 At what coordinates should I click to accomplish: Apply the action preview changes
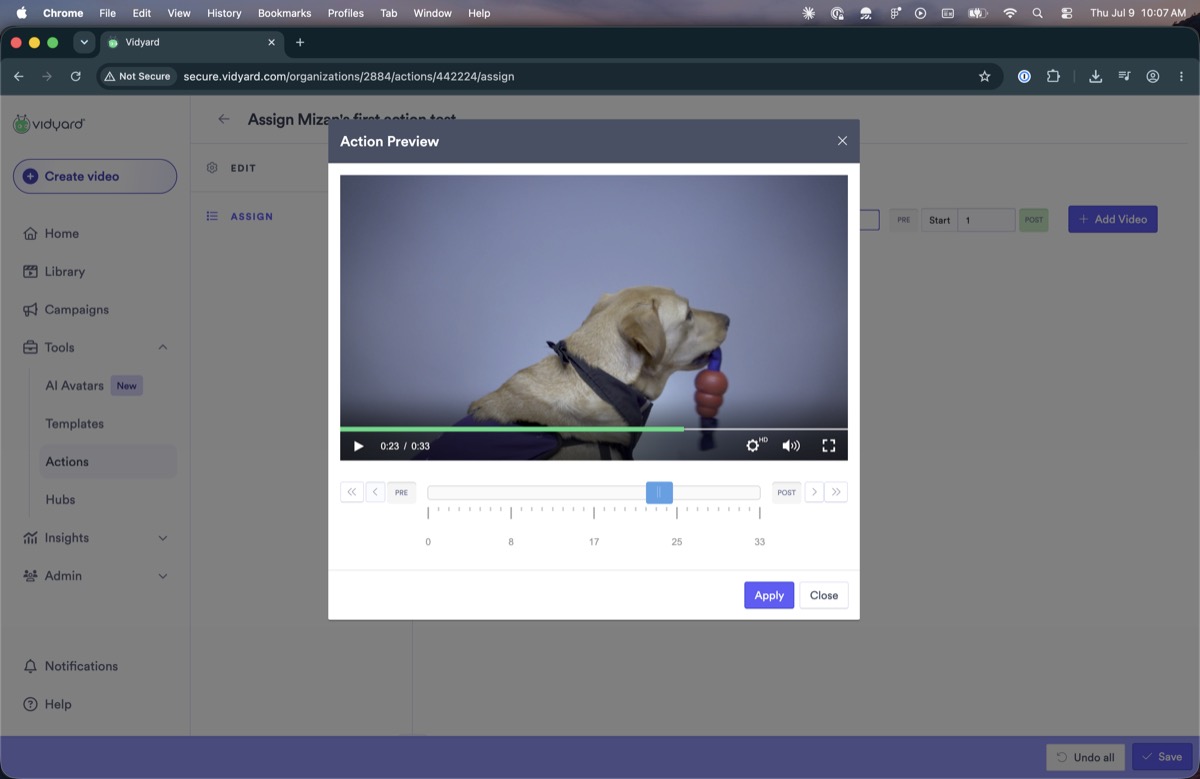(x=769, y=595)
